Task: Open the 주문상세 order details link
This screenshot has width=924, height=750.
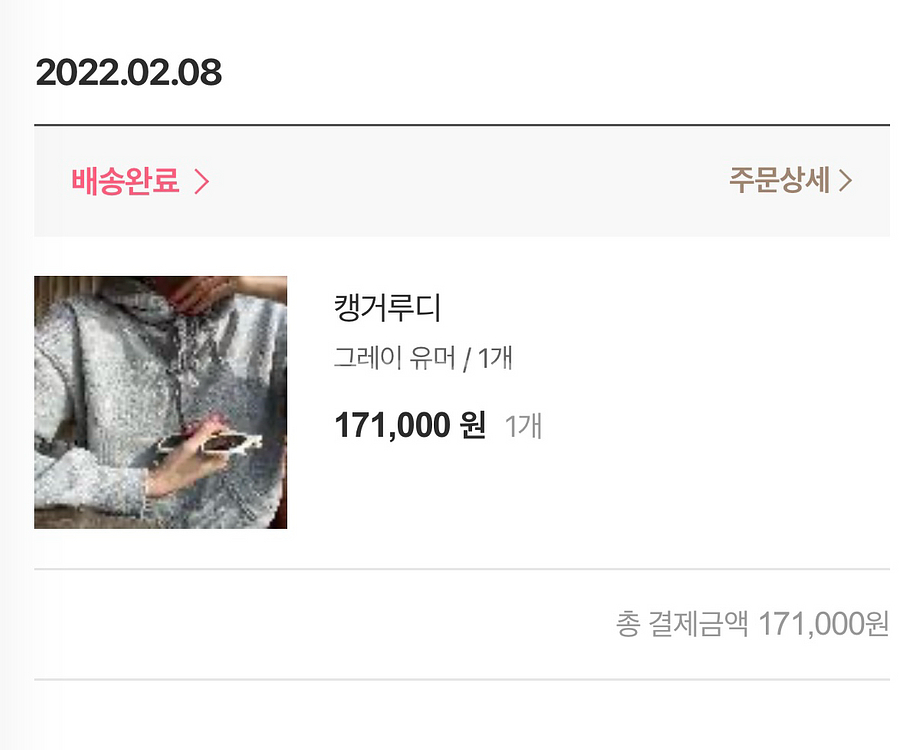Action: [x=779, y=181]
